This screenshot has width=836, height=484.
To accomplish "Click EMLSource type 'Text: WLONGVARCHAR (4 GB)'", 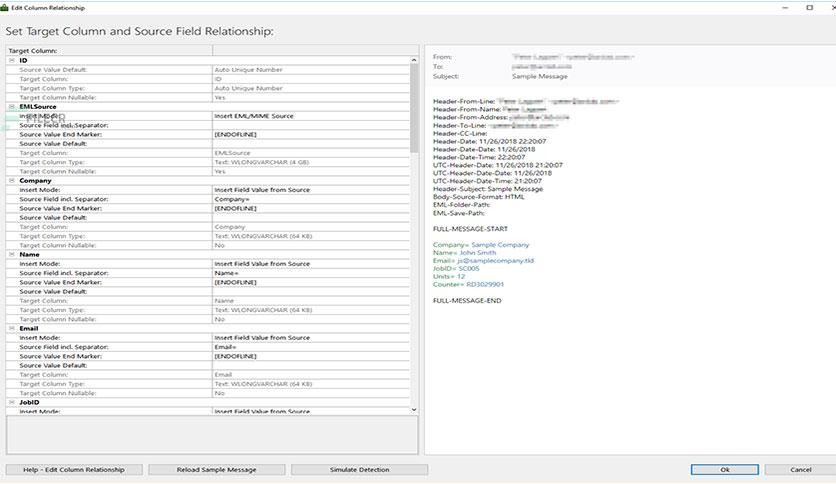I will coord(262,162).
